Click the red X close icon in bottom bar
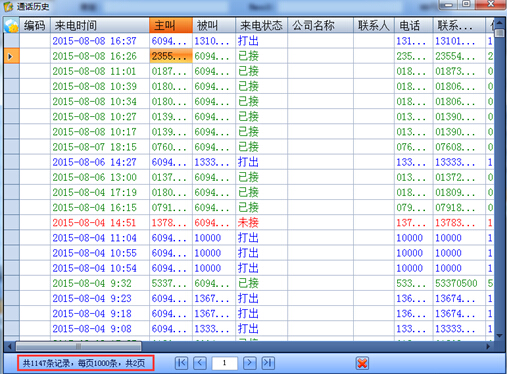Screen dimensions: 507x374 [x=362, y=363]
